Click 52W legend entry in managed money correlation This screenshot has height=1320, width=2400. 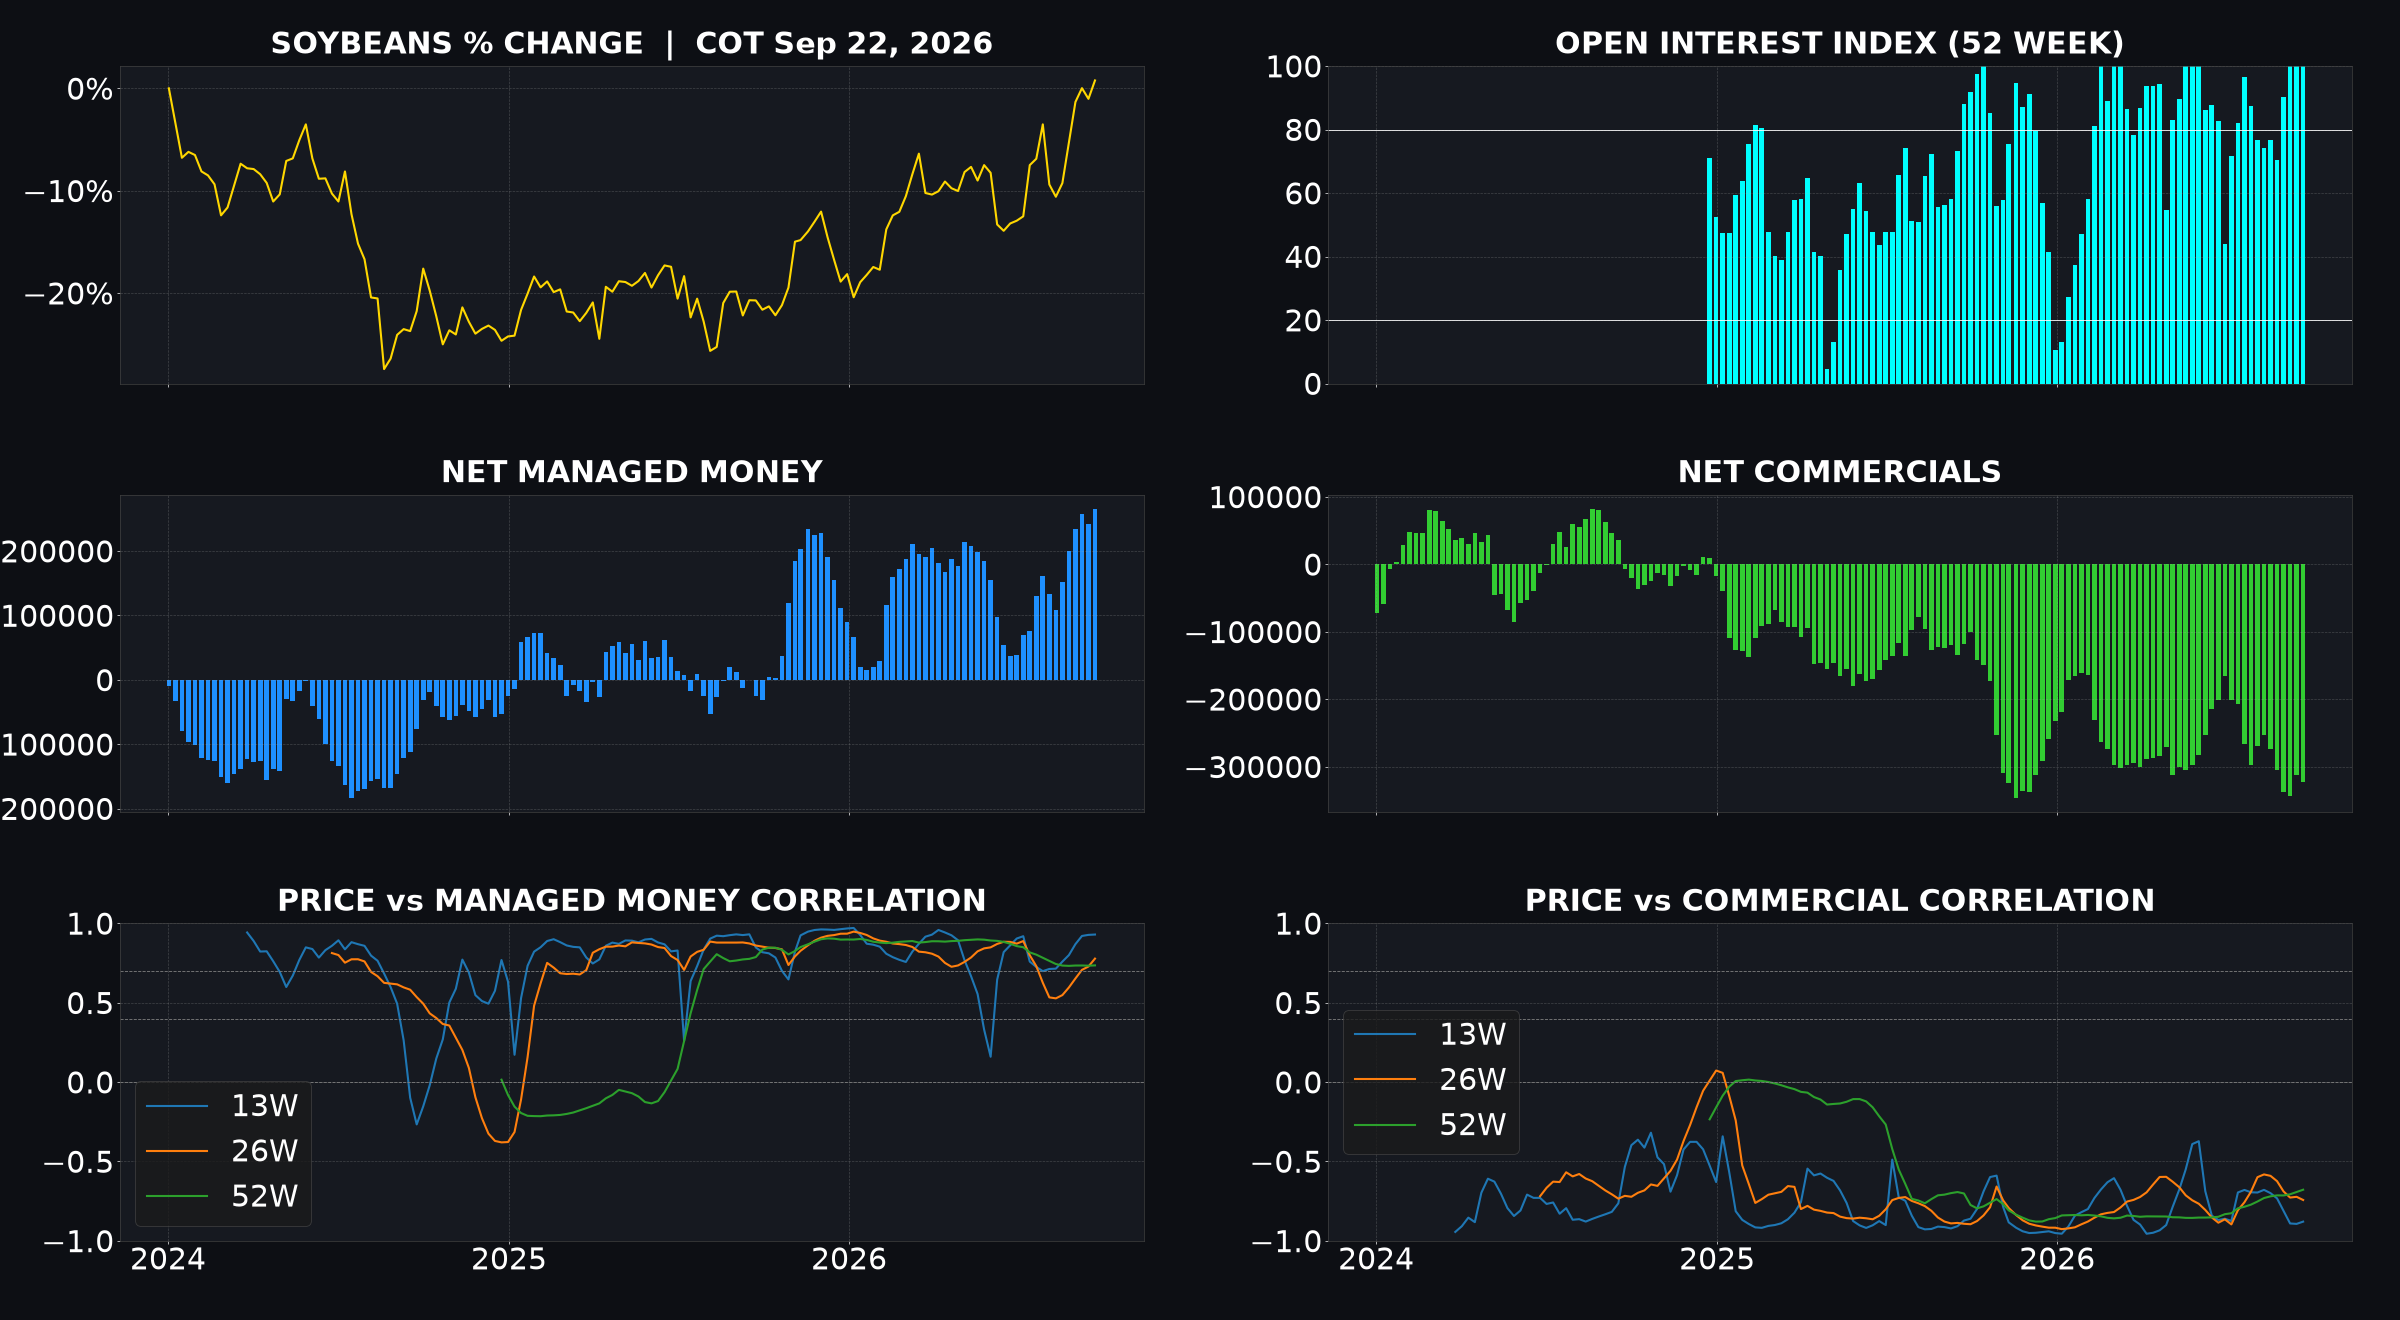point(222,1196)
